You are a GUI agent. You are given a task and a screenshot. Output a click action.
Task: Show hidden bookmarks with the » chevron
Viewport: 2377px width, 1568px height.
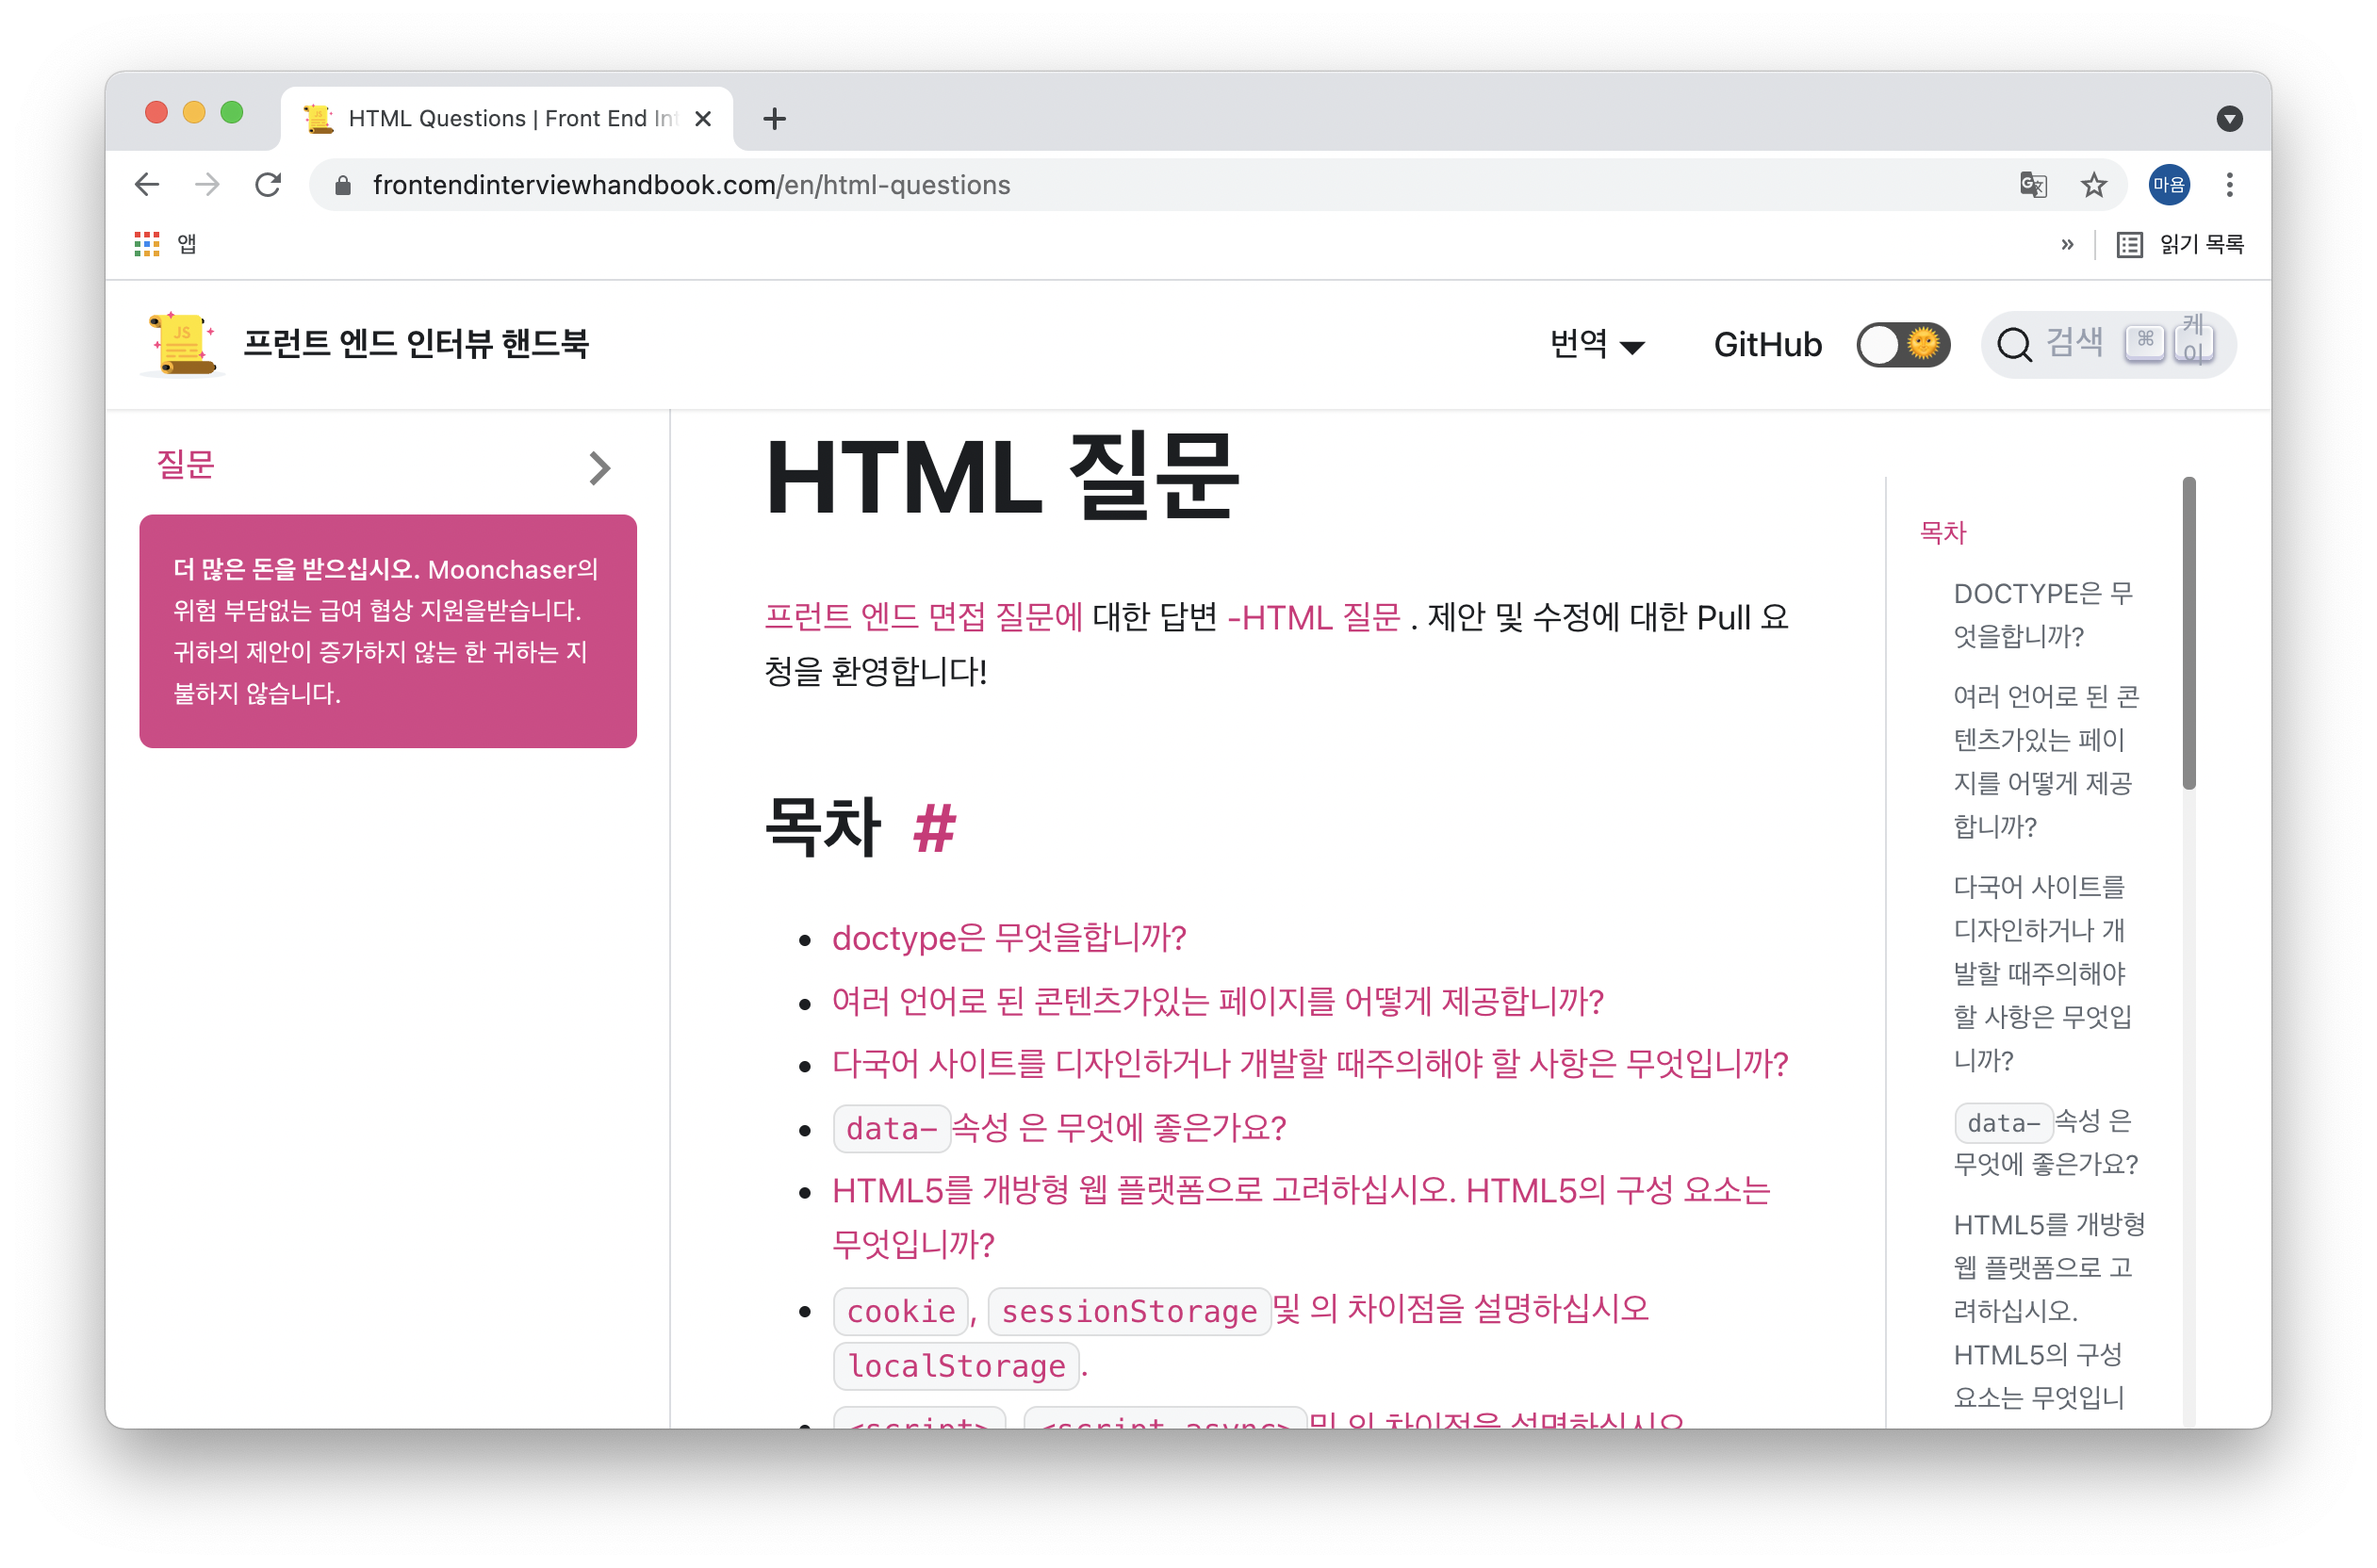coord(2067,244)
